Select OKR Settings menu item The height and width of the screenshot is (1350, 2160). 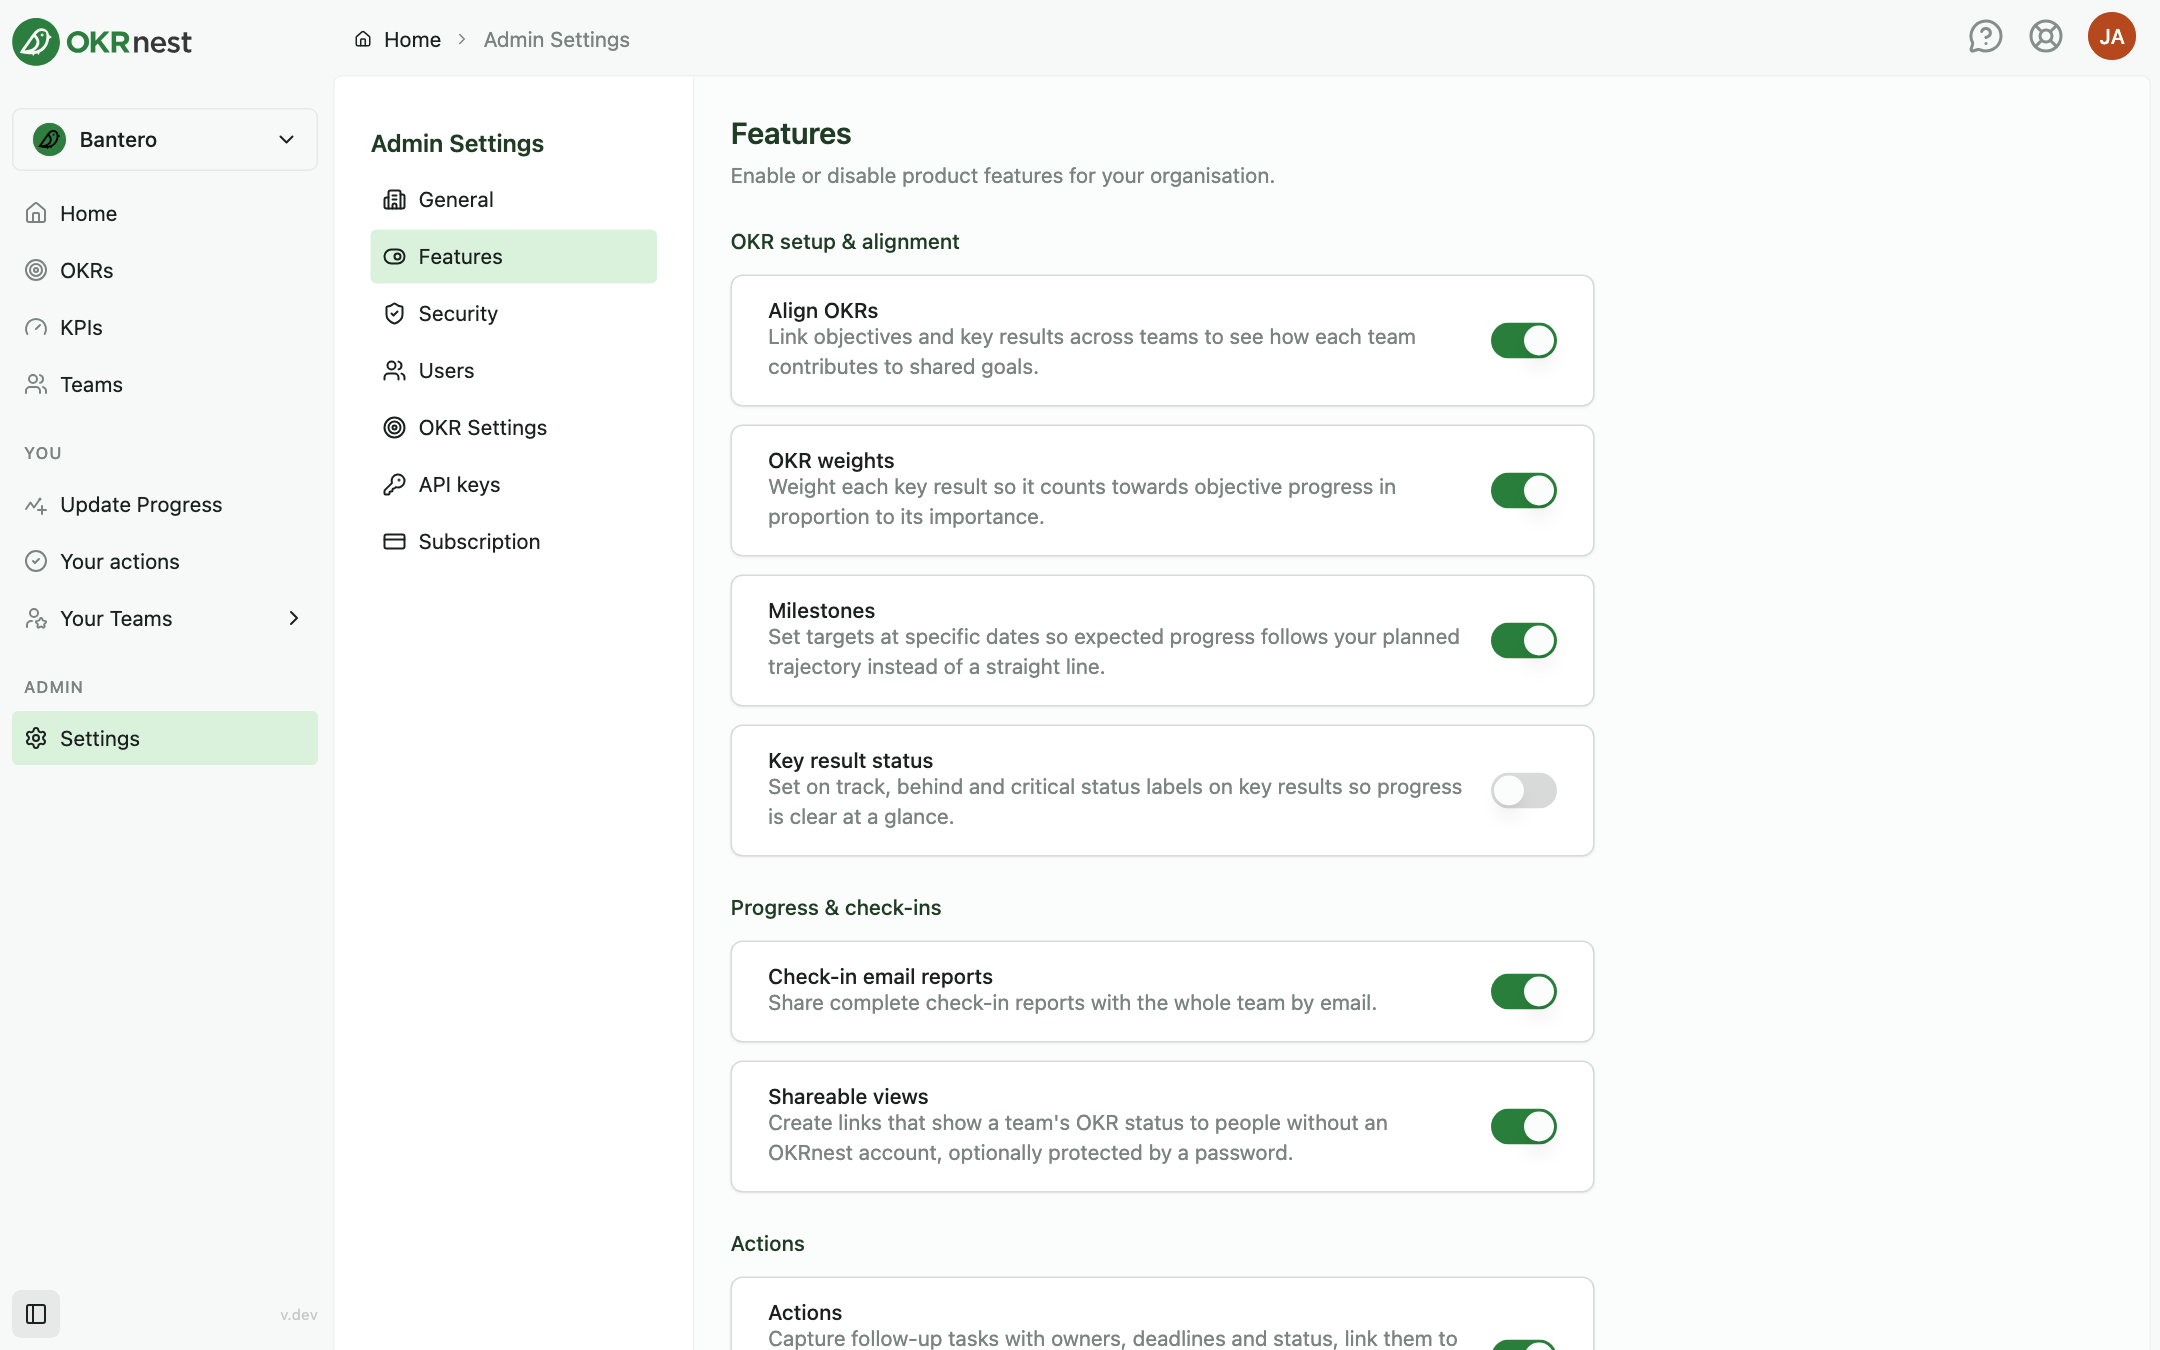point(513,428)
